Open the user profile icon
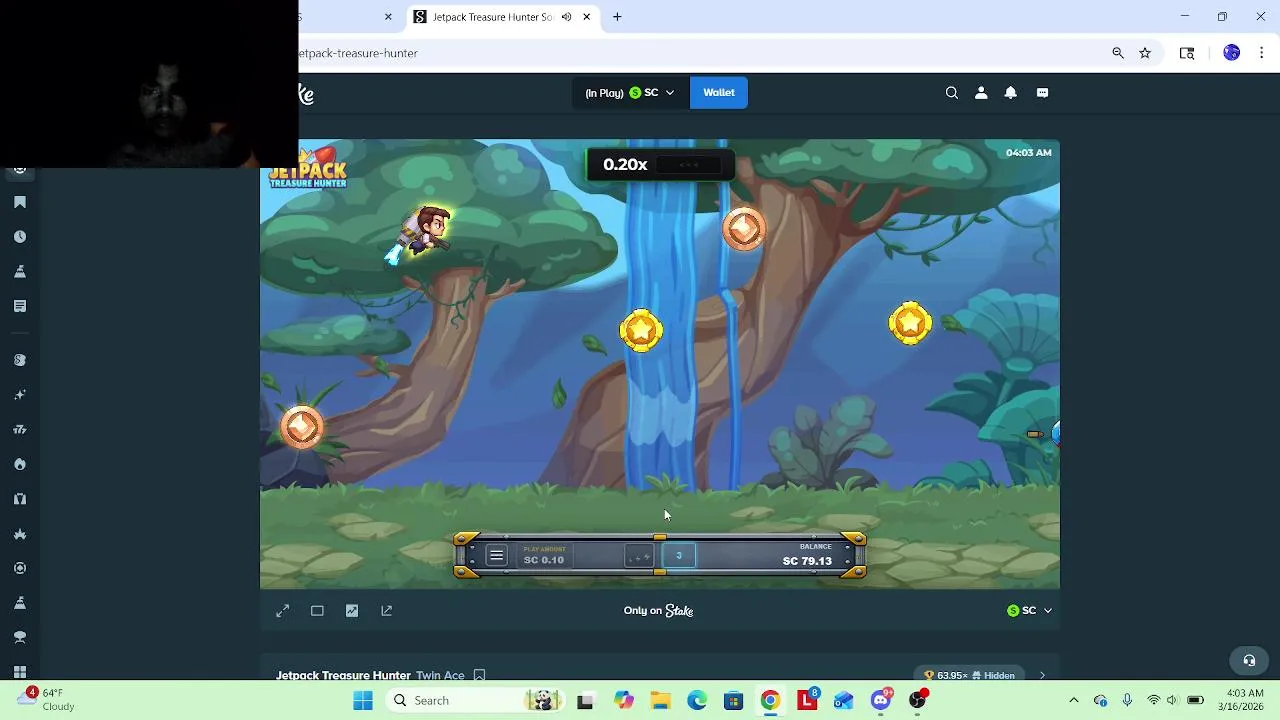 click(981, 92)
